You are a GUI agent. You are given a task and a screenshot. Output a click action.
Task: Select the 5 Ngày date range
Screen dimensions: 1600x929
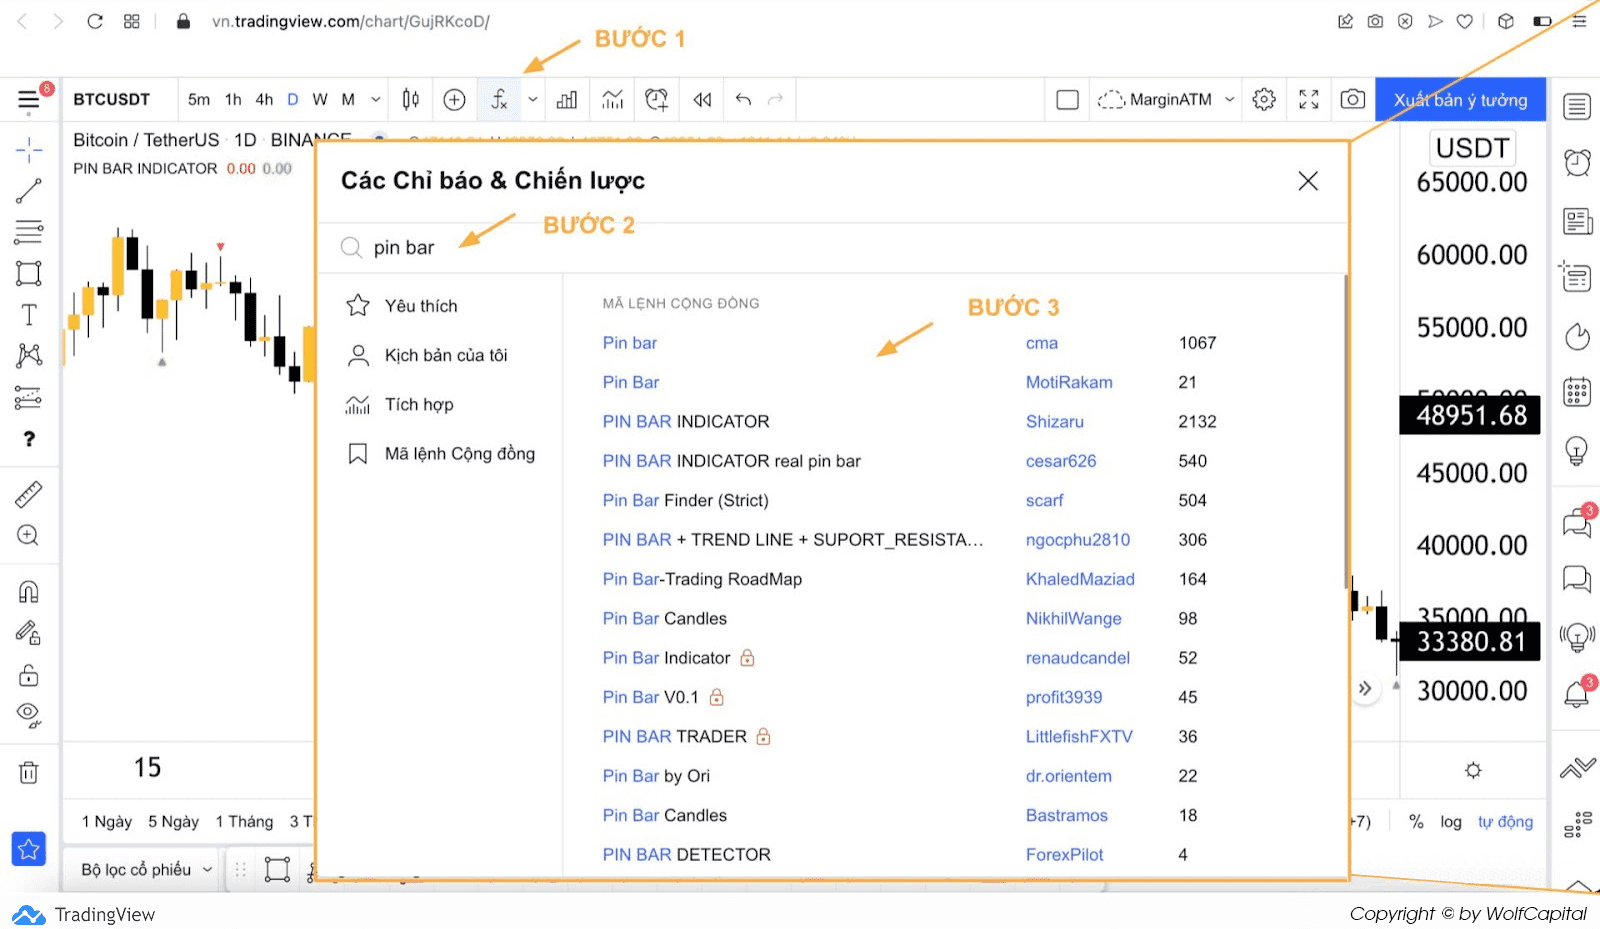173,821
